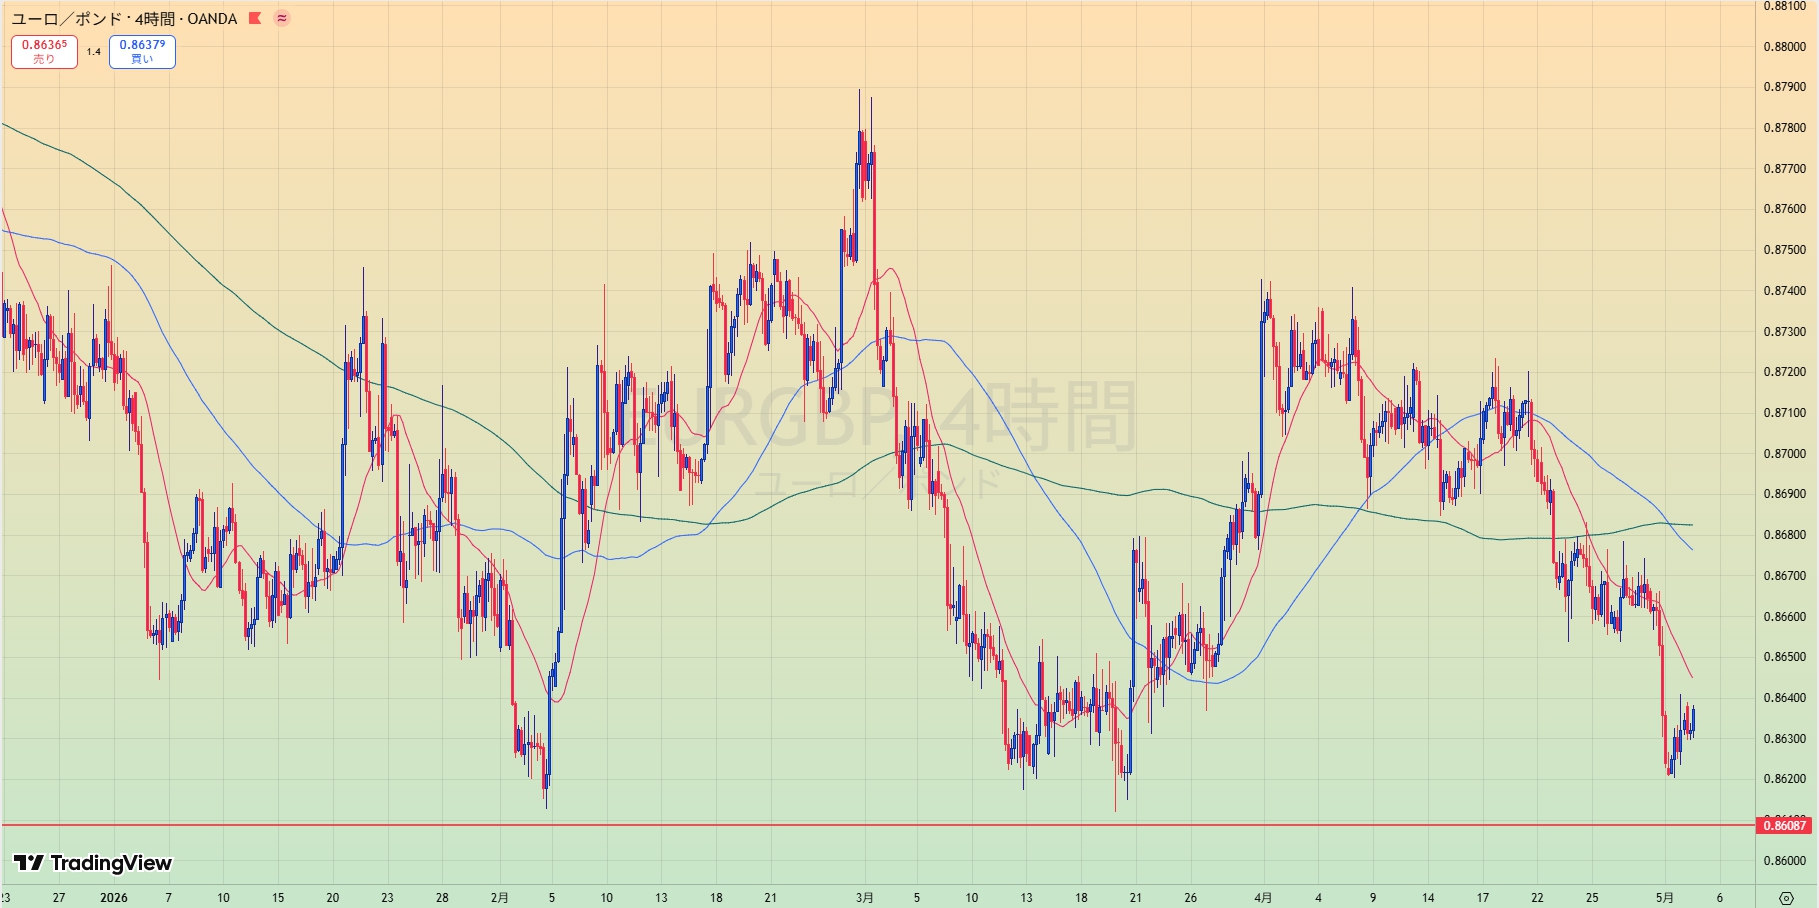Screen dimensions: 1819x908
Task: Click the 1.4 spread value between the buttons
Action: point(93,52)
